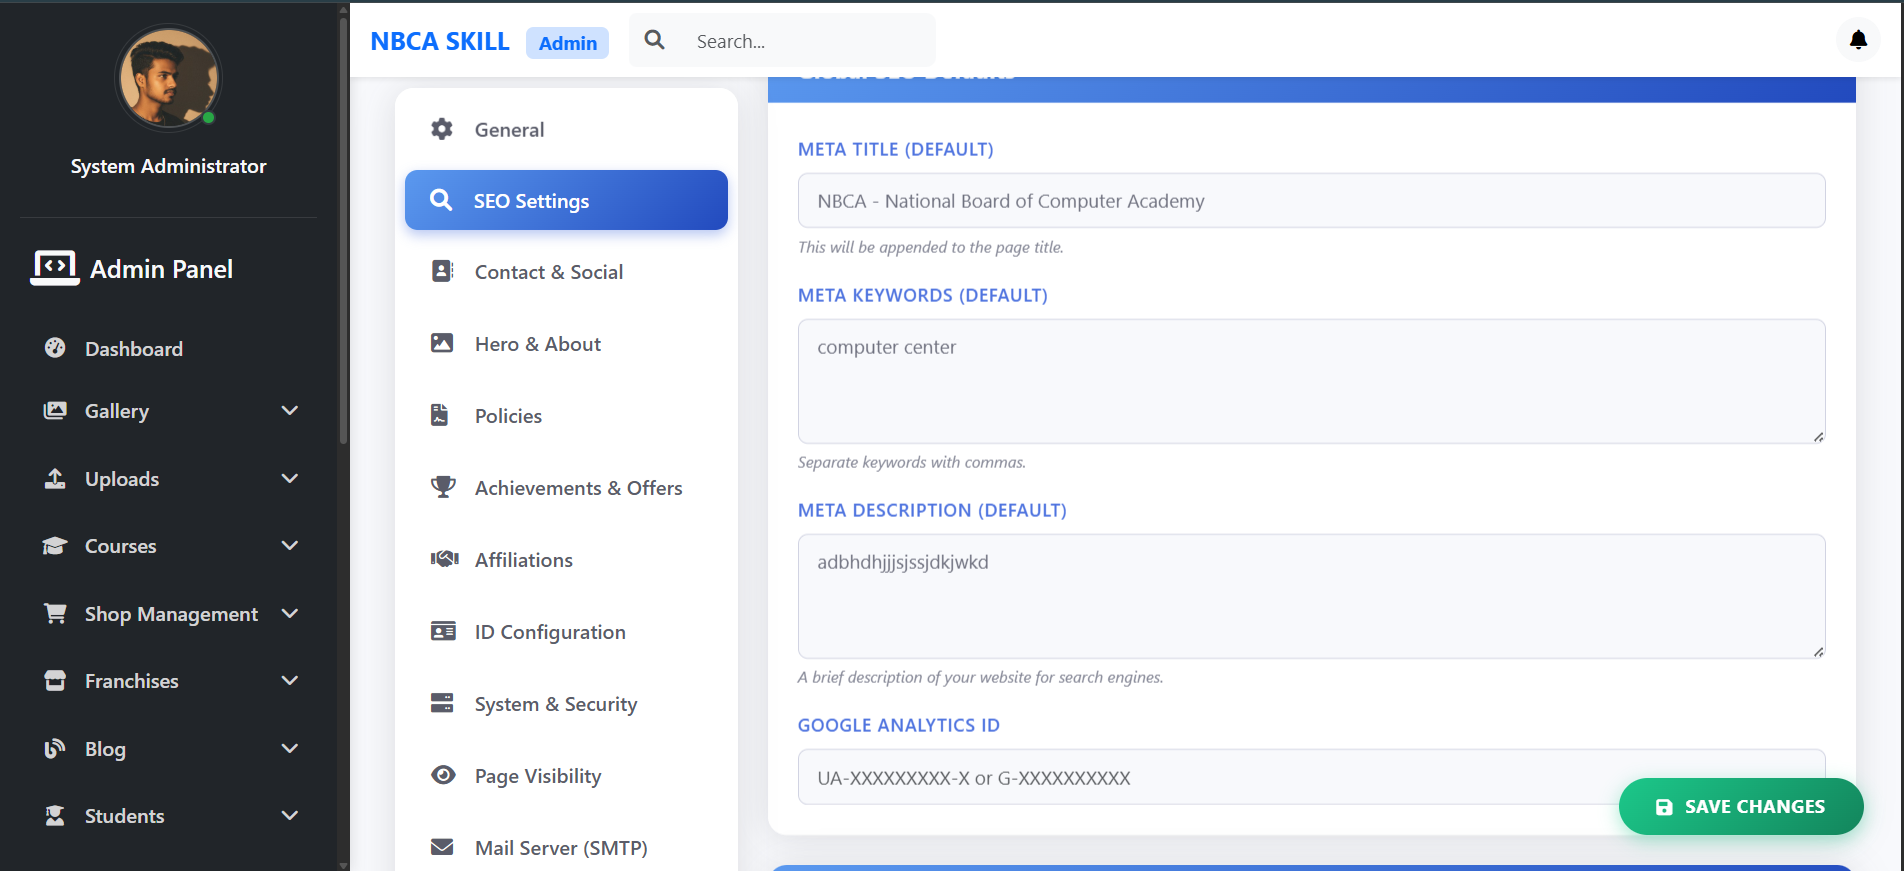1904x871 pixels.
Task: Click the search magnifier icon in header
Action: 654,40
